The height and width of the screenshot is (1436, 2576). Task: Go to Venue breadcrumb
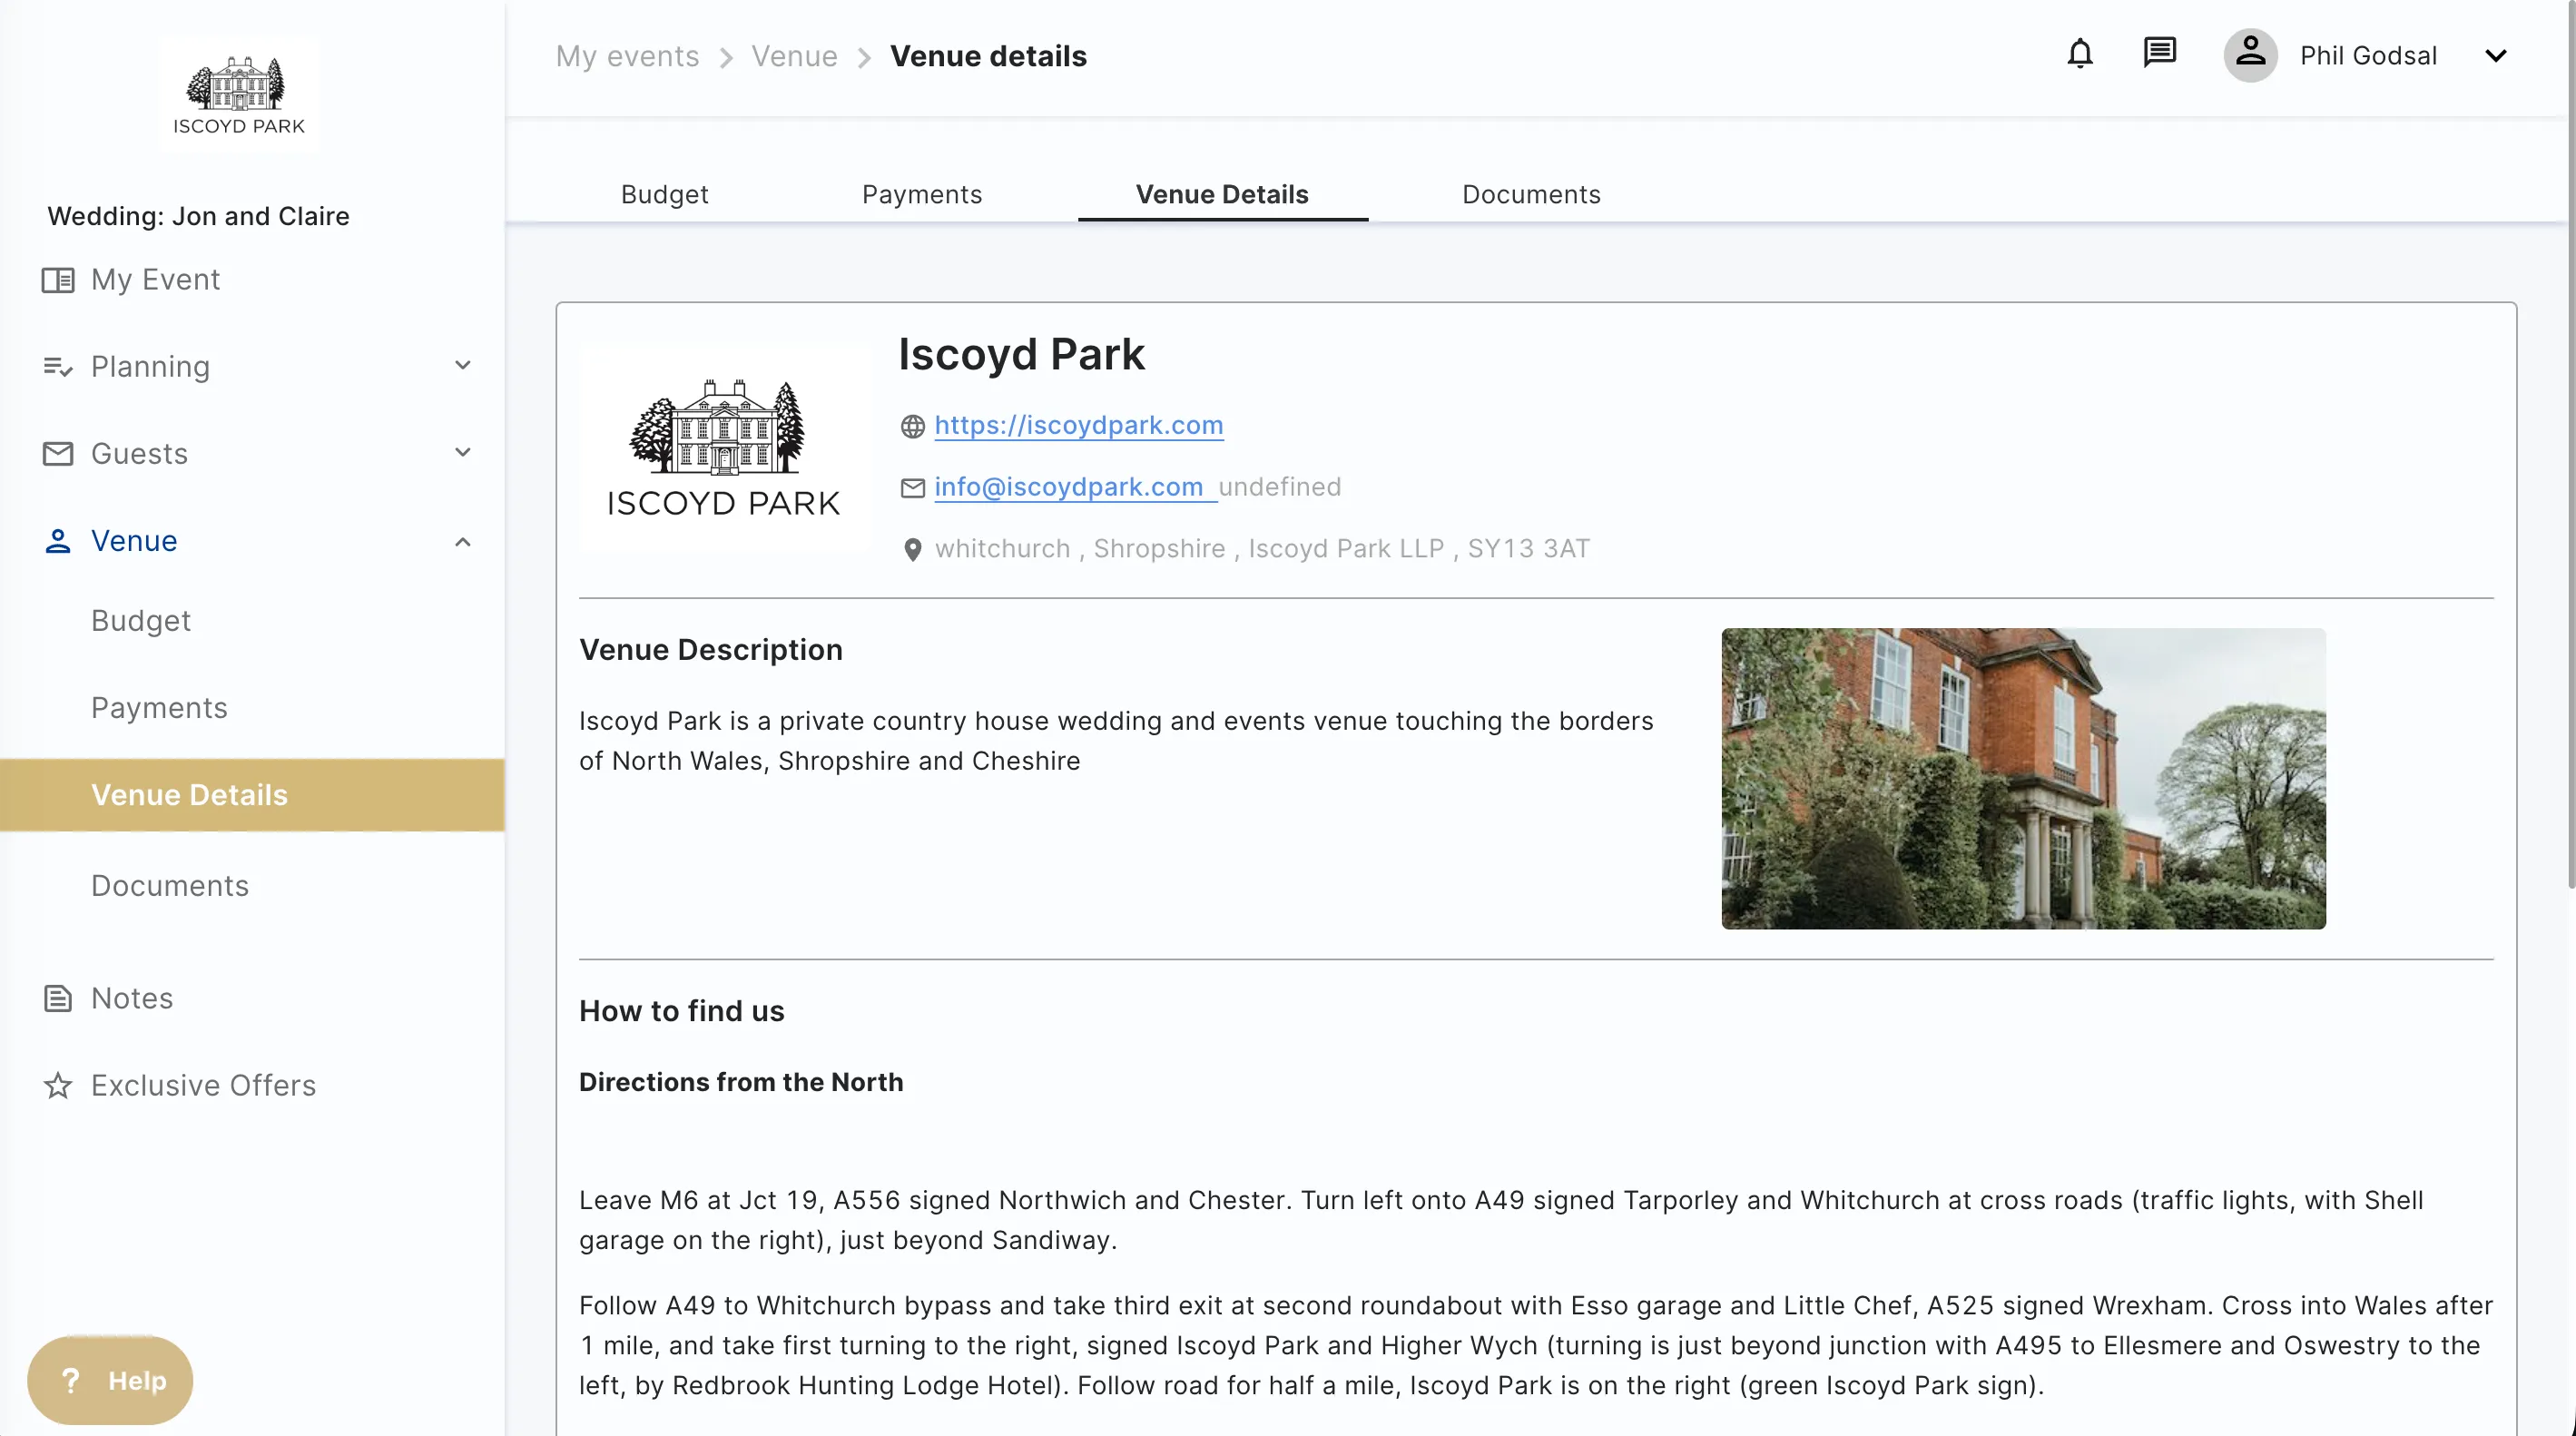(x=794, y=56)
